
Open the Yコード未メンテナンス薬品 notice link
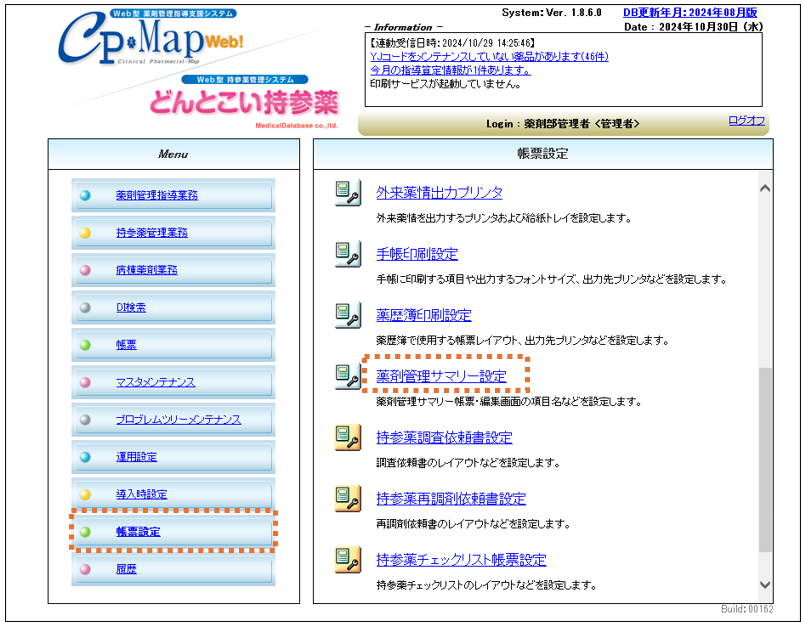pos(488,57)
